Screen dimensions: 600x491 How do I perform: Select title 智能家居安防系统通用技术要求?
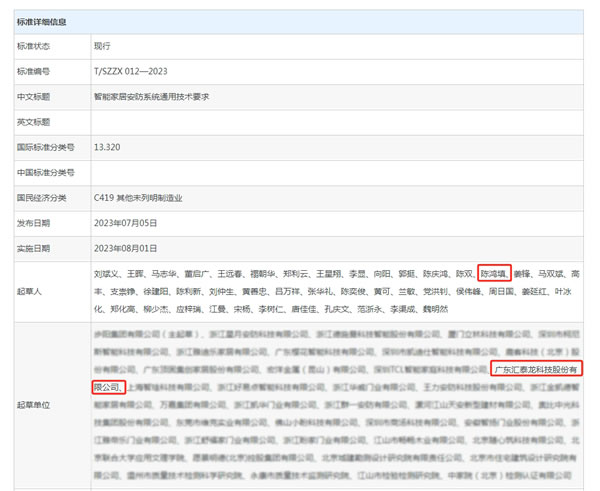152,97
